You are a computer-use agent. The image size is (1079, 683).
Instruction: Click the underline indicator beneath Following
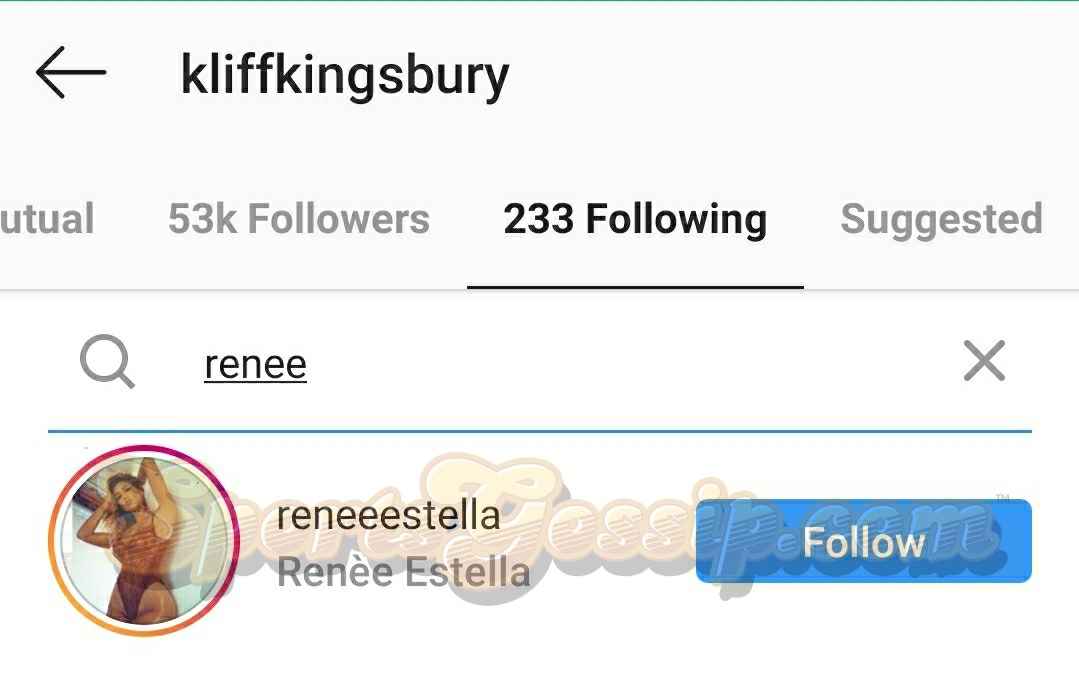coord(635,287)
